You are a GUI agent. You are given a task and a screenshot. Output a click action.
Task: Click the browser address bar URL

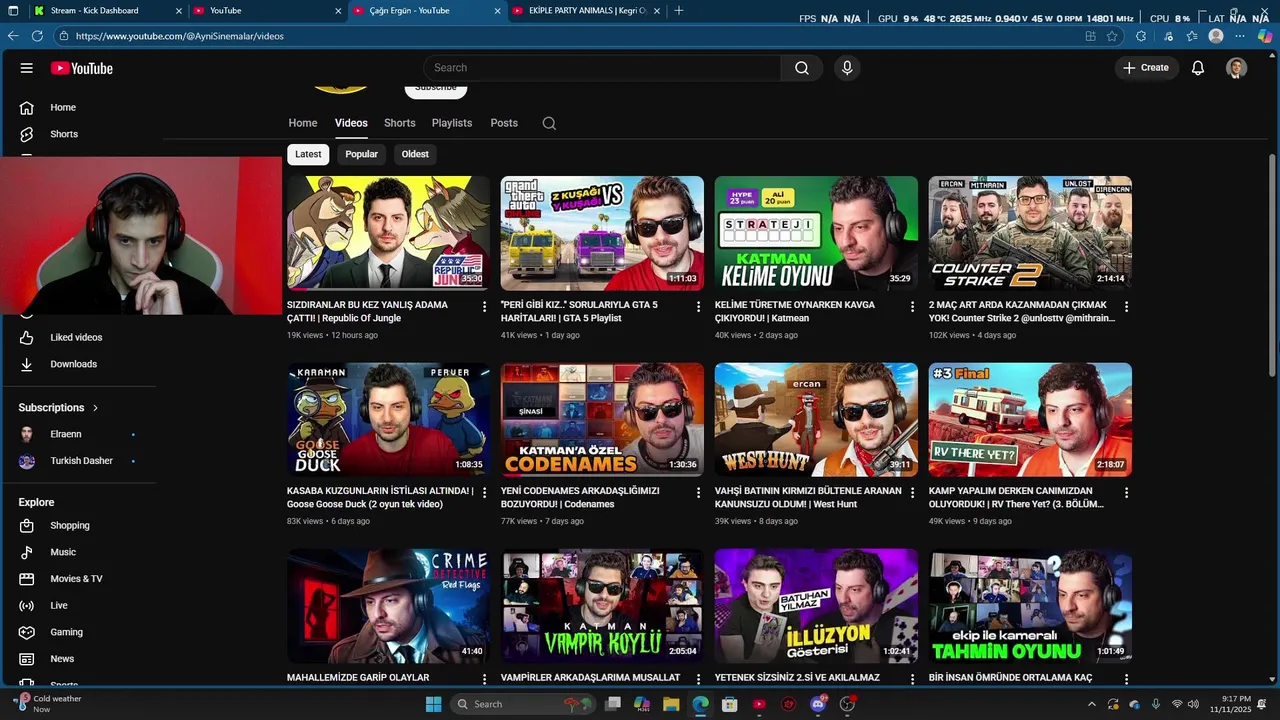[180, 36]
